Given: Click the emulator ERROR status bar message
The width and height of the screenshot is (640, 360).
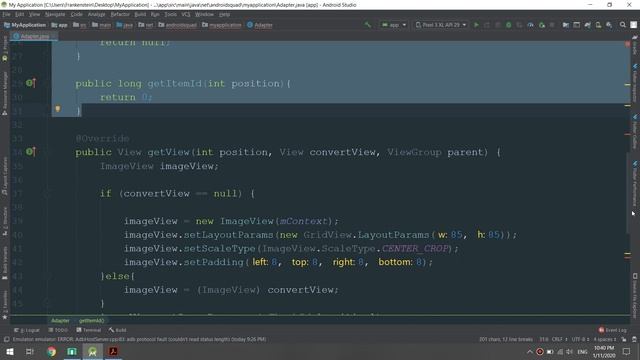Looking at the screenshot, I should [139, 339].
